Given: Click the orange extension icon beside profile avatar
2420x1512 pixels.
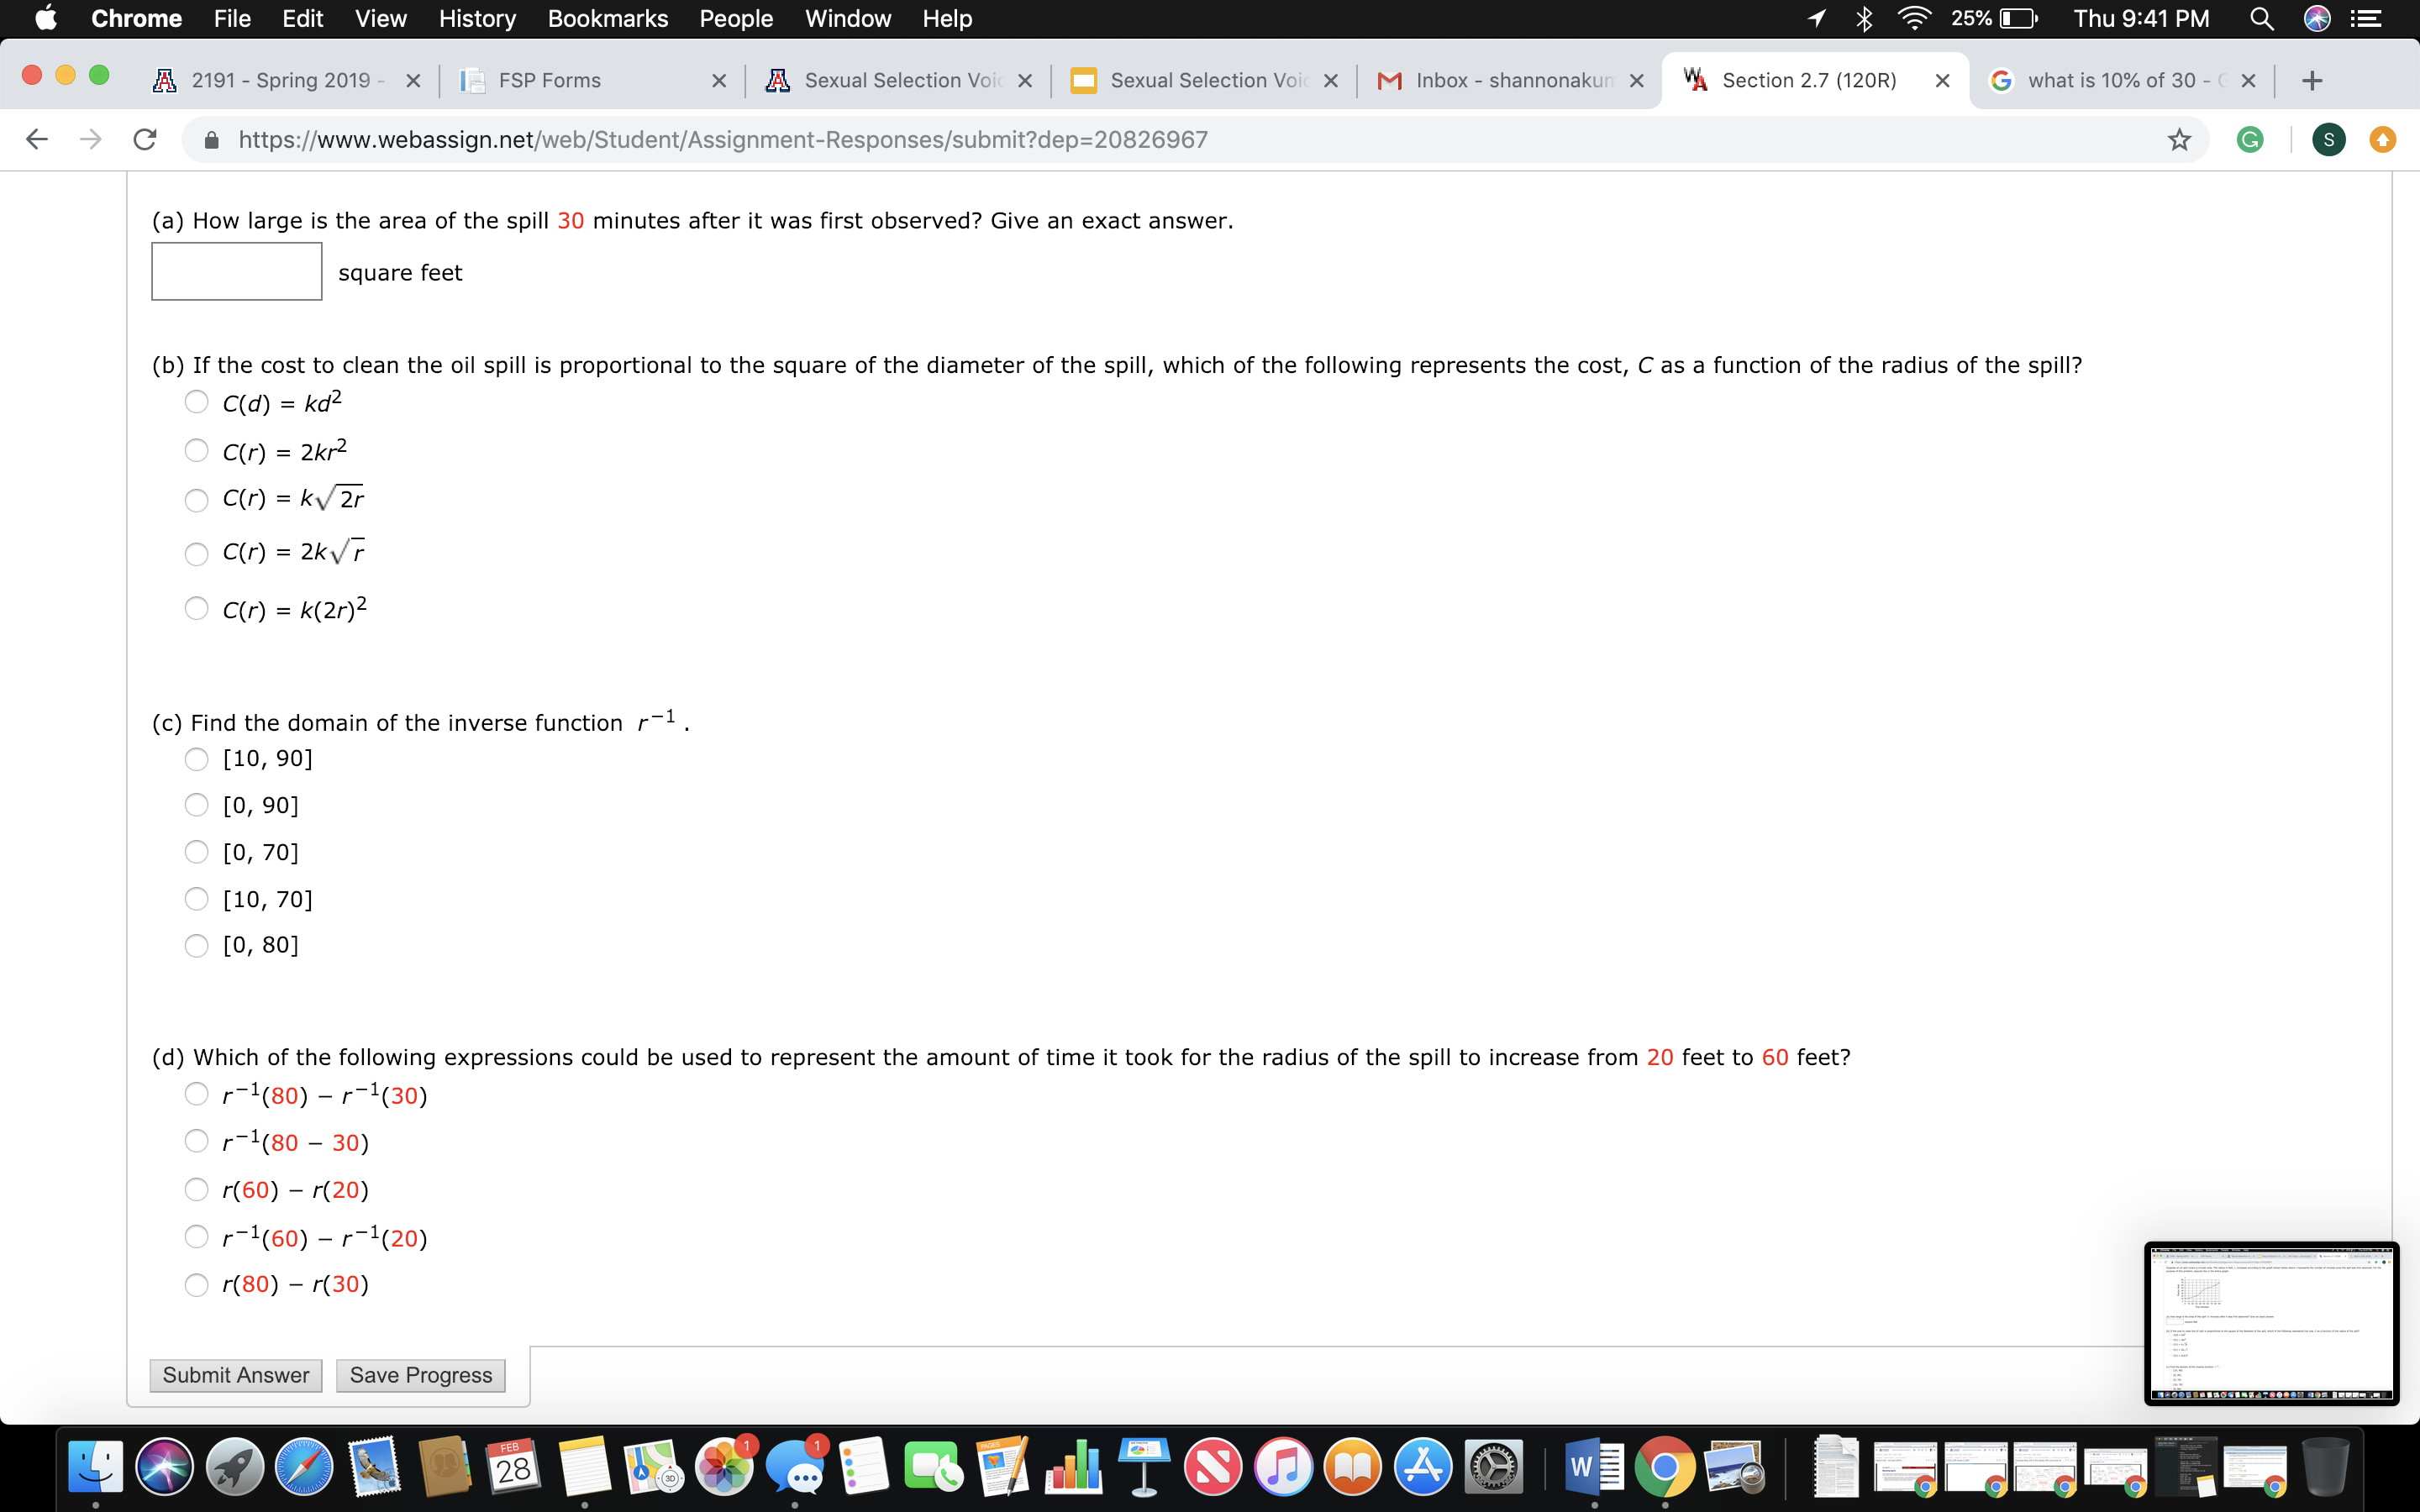Looking at the screenshot, I should click(2383, 139).
